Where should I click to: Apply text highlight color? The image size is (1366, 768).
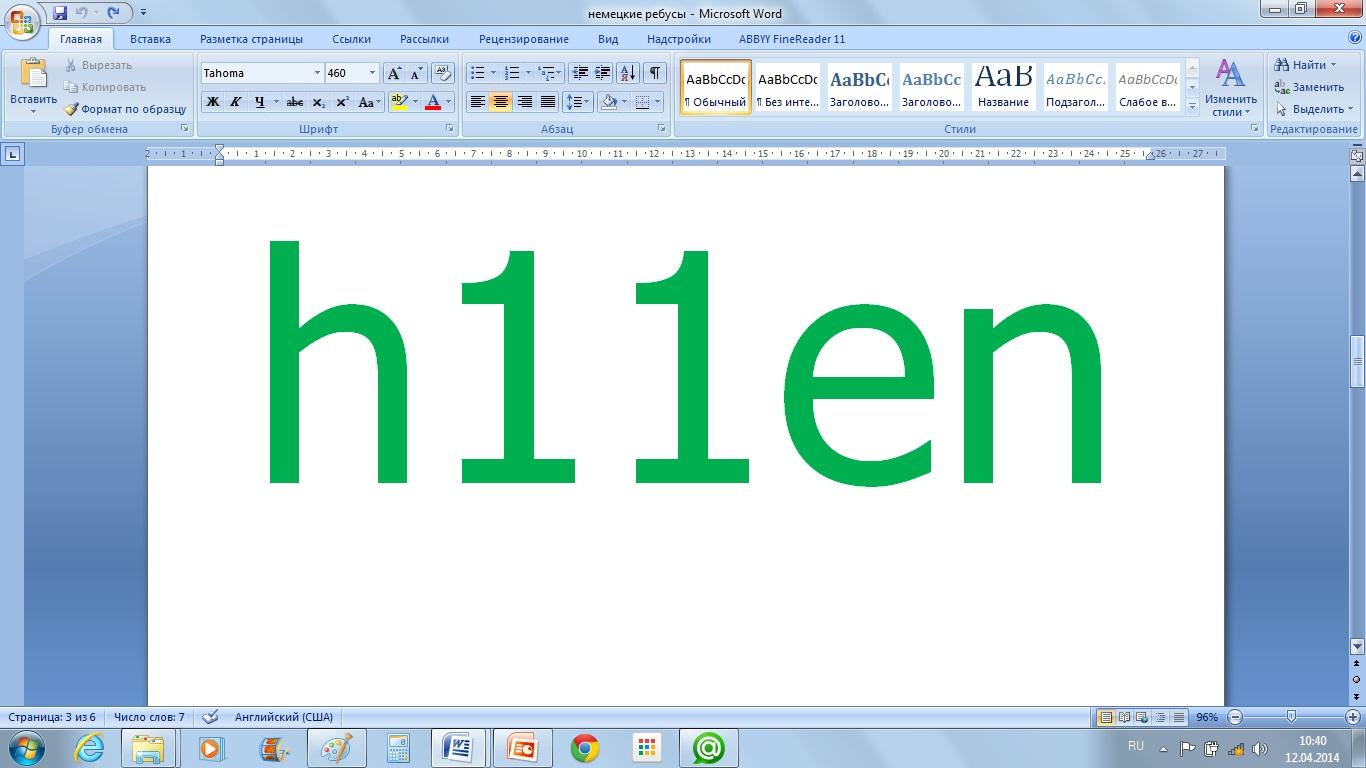pyautogui.click(x=399, y=102)
